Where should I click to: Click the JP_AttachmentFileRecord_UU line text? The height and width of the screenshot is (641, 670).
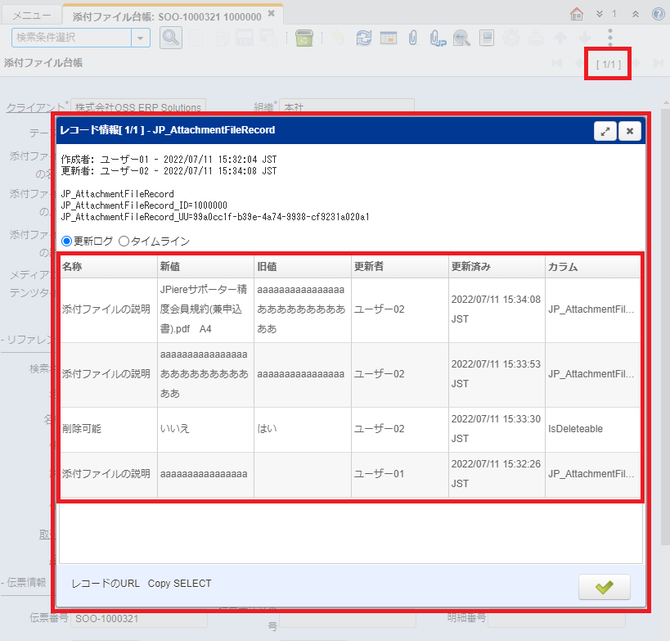click(215, 217)
